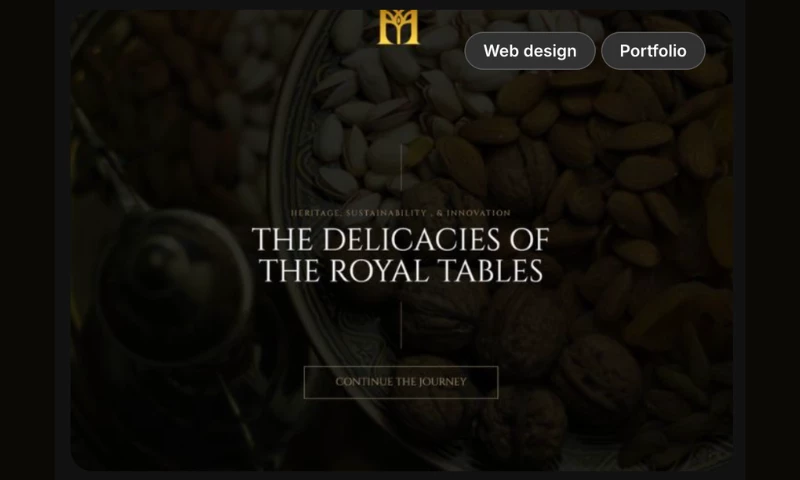800x480 pixels.
Task: Click the vertical divider line below the headline
Action: 402,325
